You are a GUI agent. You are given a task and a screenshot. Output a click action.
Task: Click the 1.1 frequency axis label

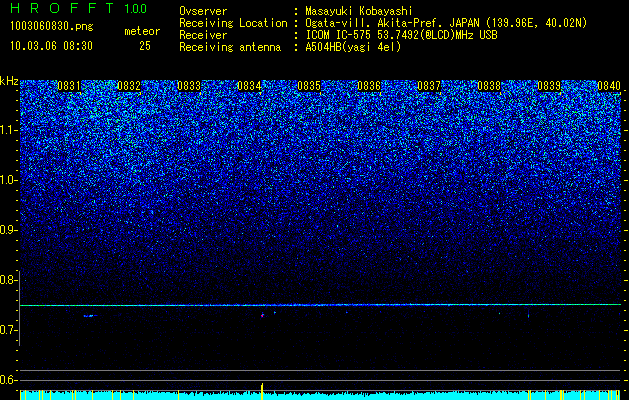(9, 130)
